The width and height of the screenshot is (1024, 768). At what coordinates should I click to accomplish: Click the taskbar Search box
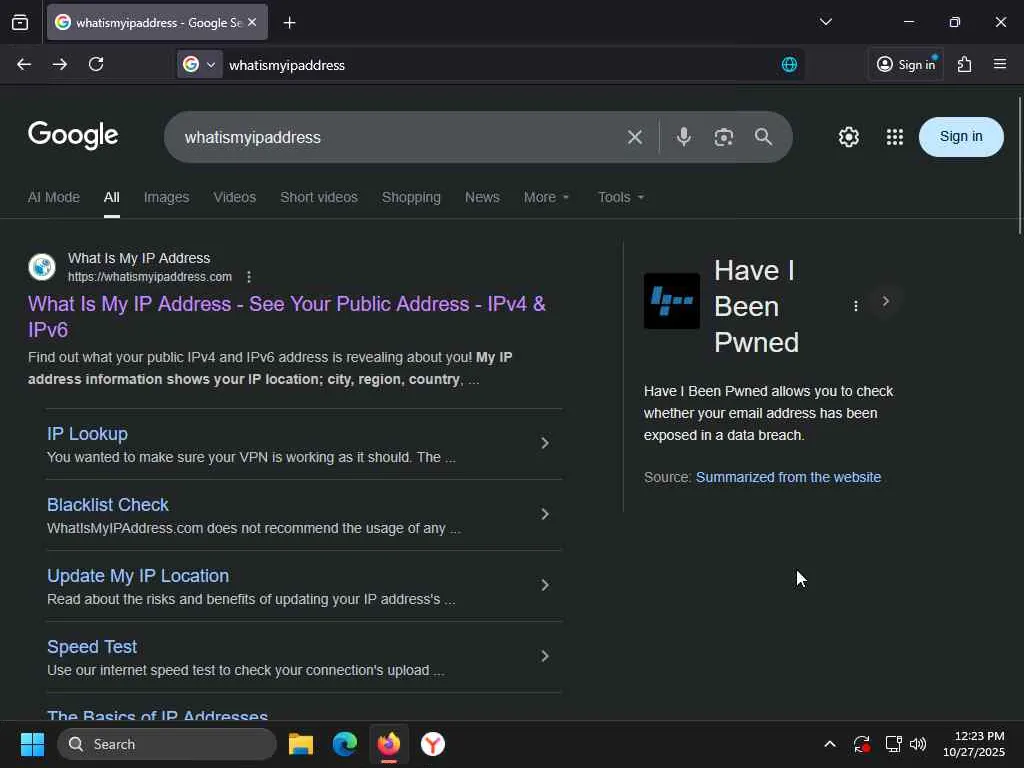(167, 744)
